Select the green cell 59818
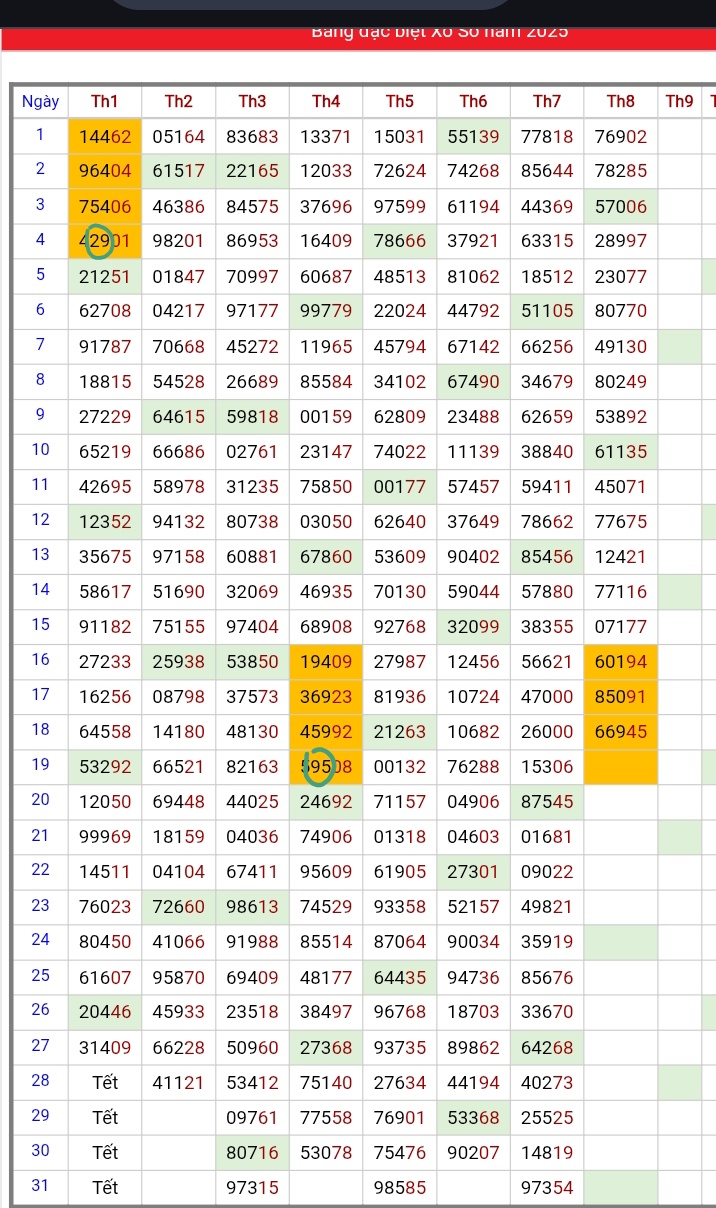716x1208 pixels. point(252,416)
